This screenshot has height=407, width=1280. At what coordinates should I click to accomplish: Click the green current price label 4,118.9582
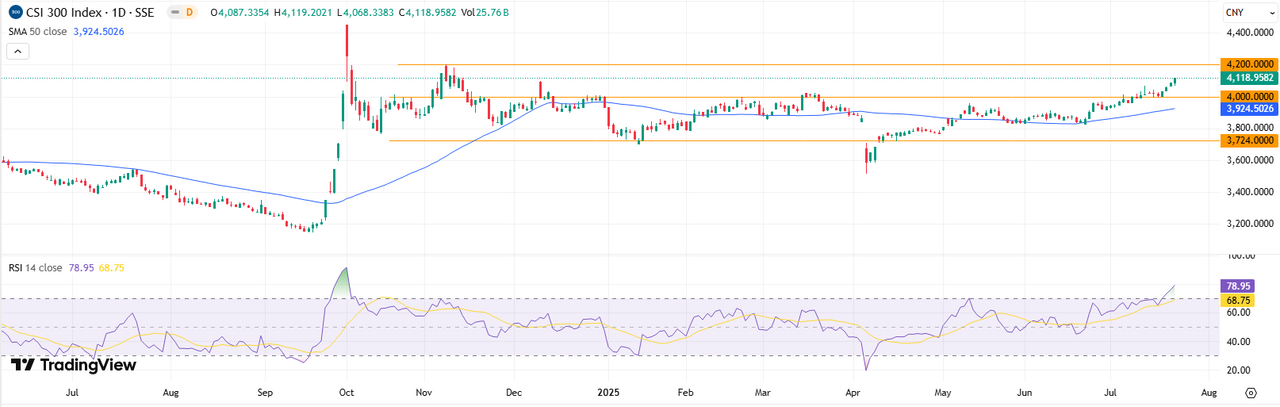[x=1248, y=78]
